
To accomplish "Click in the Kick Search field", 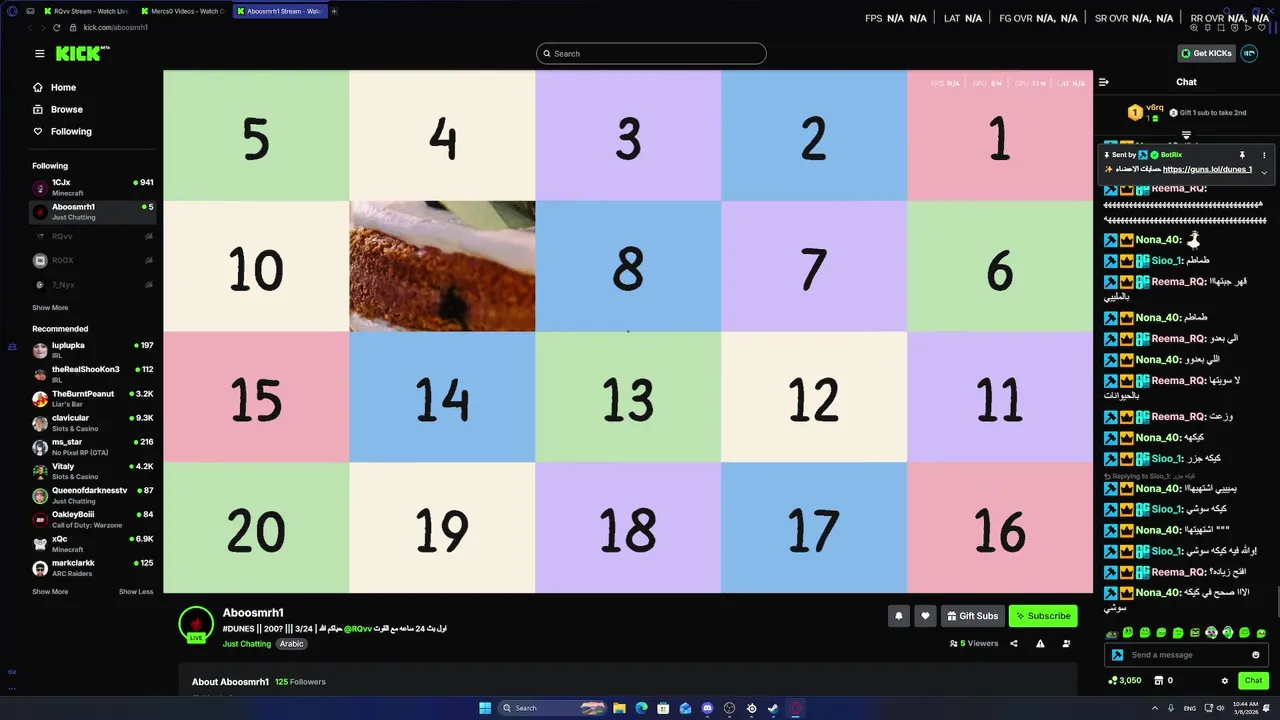I will click(651, 54).
